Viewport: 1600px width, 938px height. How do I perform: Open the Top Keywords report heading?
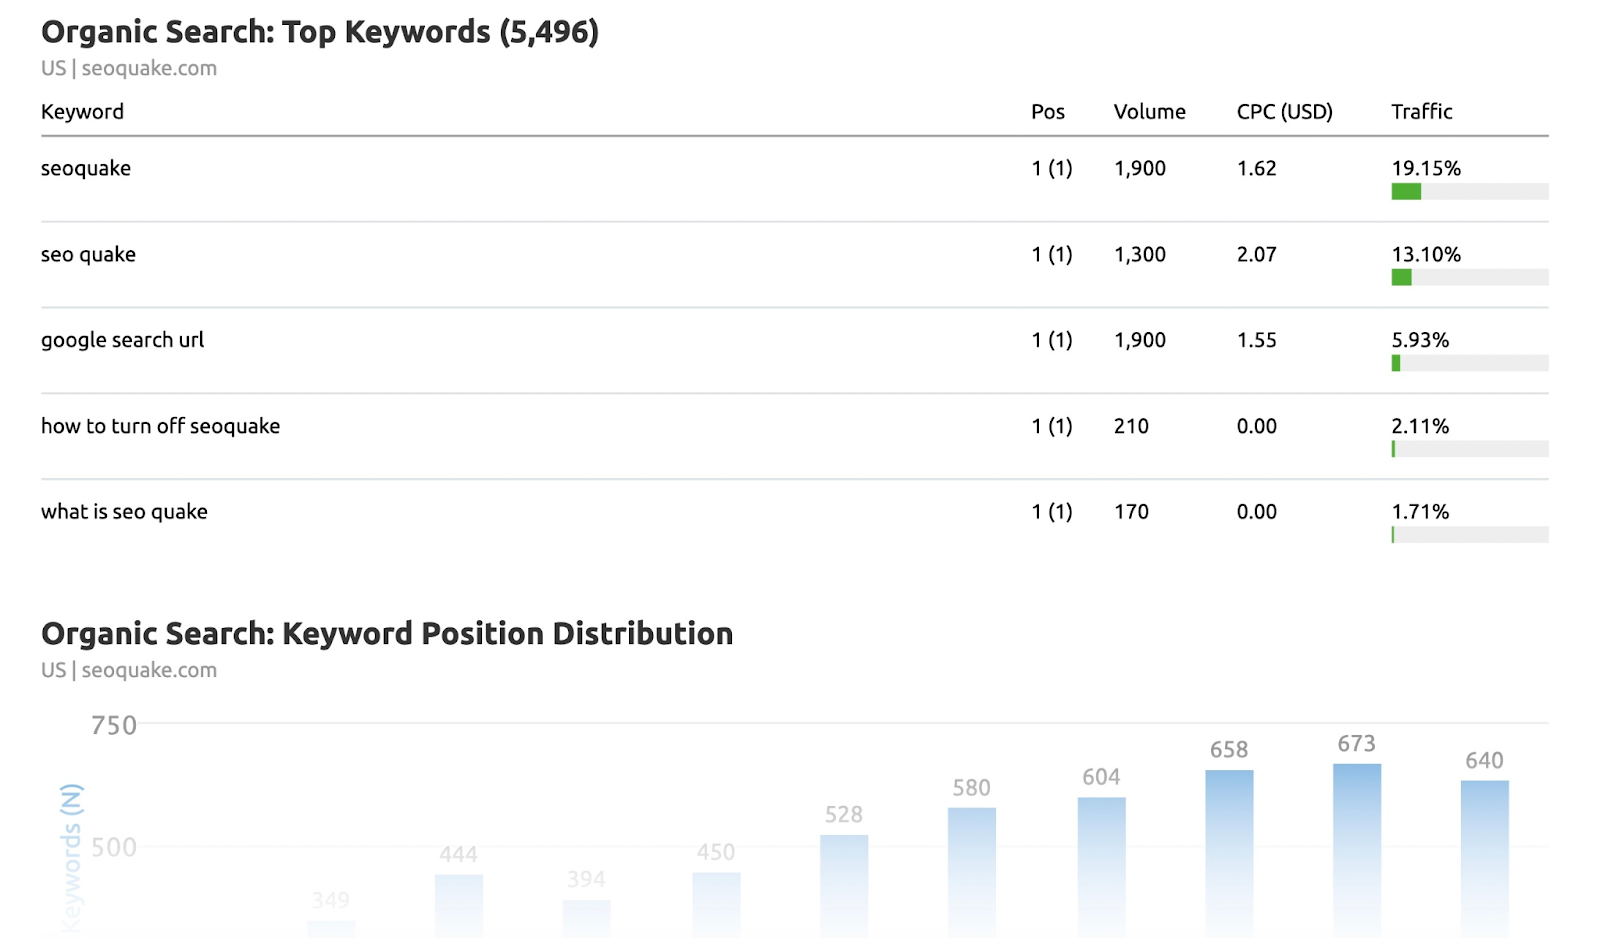click(320, 31)
